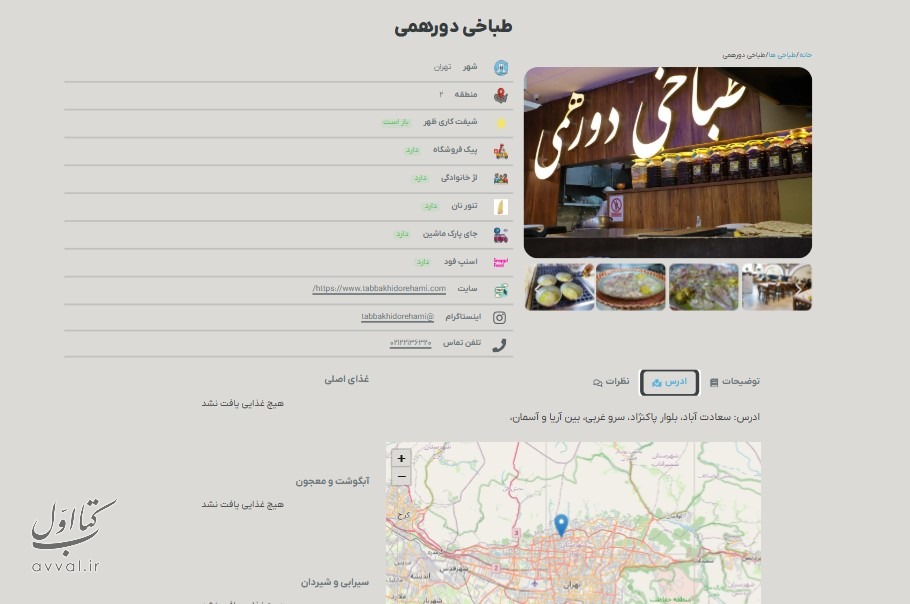Click the left arrow on thumbnail carousel
Viewport: 910px width, 604px height.
click(537, 287)
